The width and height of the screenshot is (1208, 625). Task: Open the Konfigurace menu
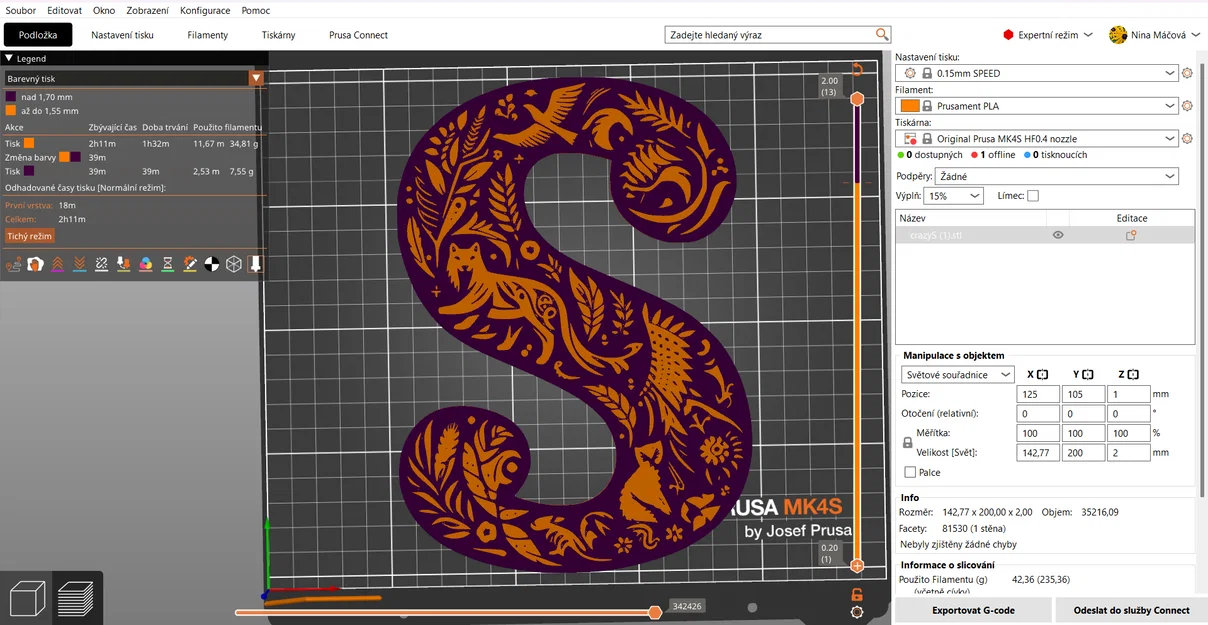click(205, 10)
